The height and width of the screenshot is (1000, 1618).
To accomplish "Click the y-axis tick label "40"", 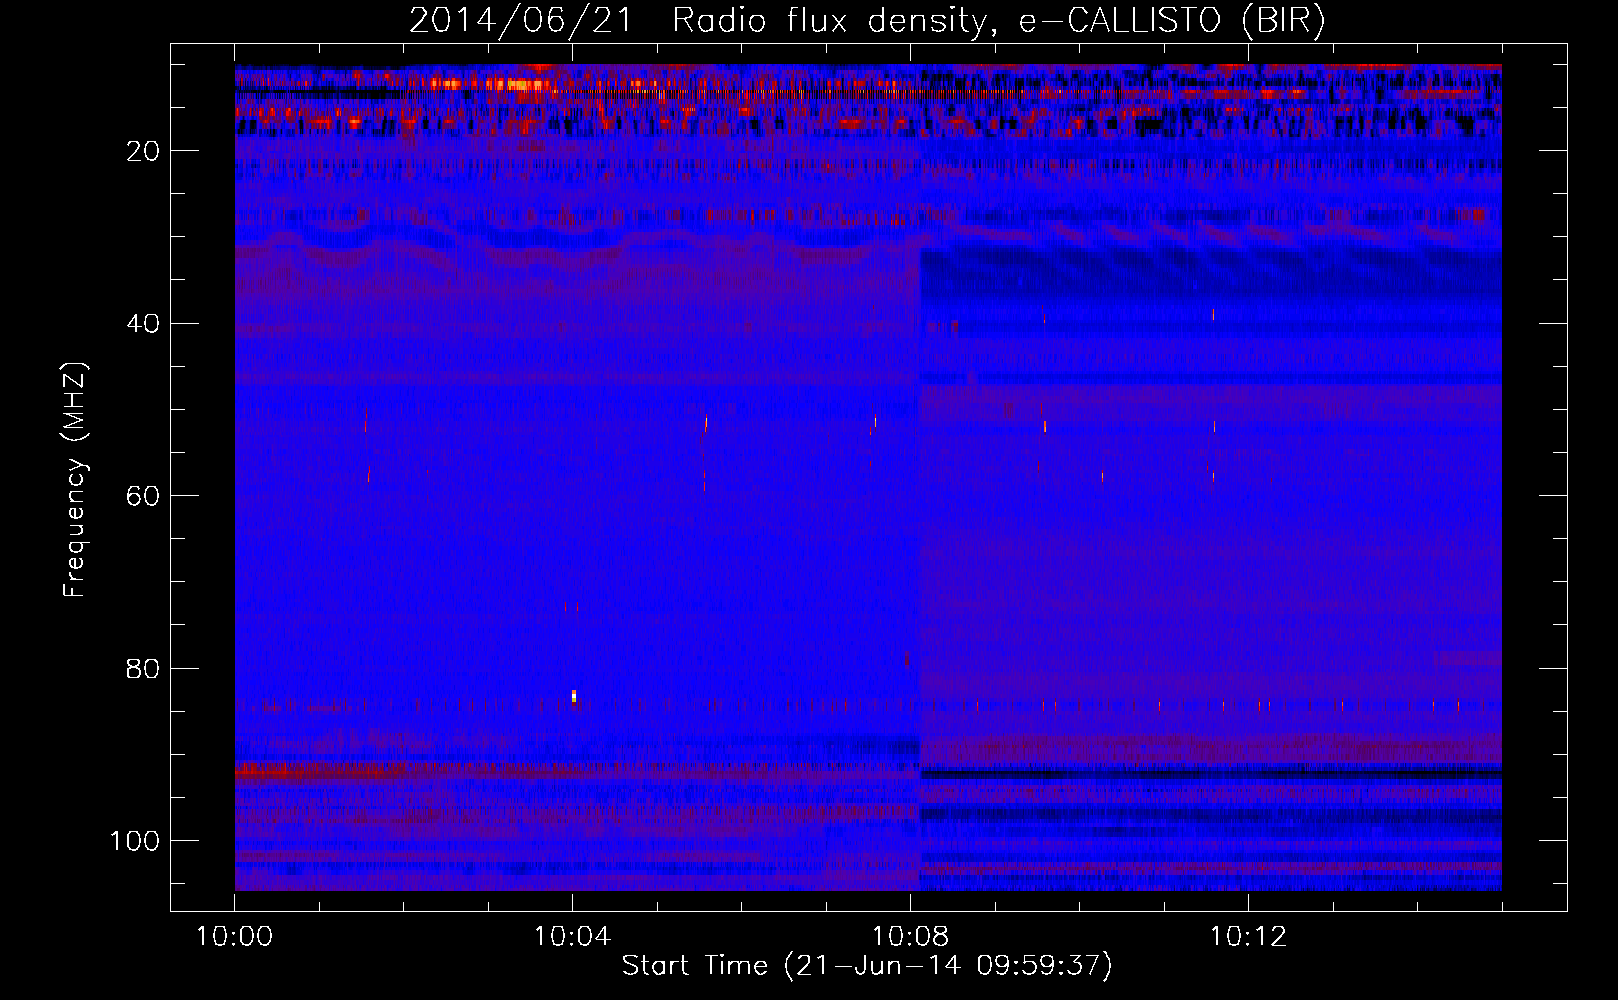I will (x=144, y=324).
